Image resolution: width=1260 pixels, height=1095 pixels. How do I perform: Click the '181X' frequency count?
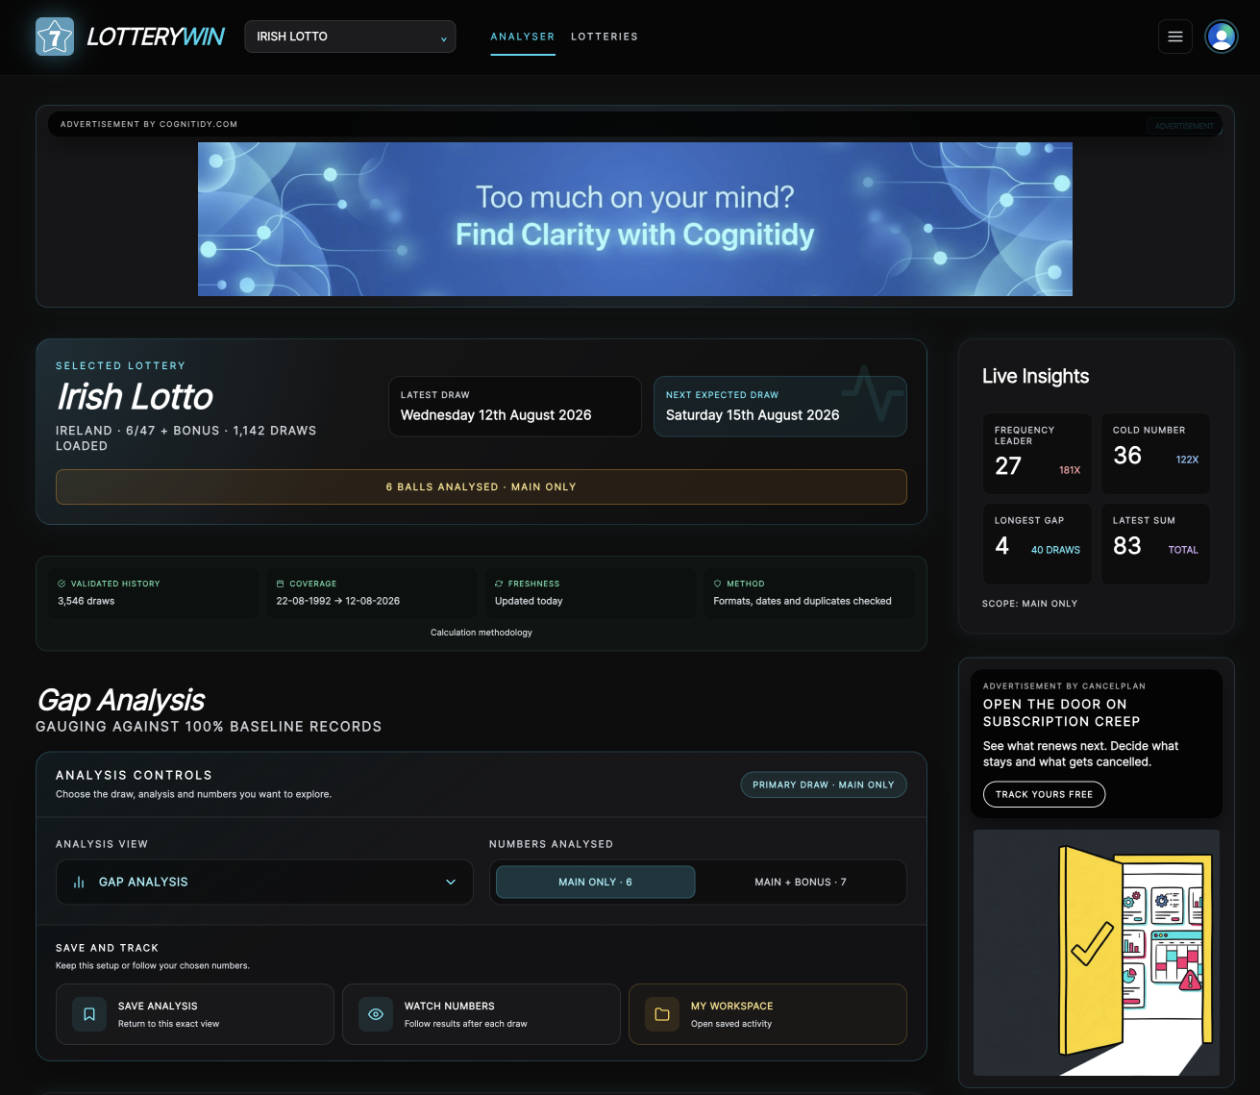tap(1070, 470)
